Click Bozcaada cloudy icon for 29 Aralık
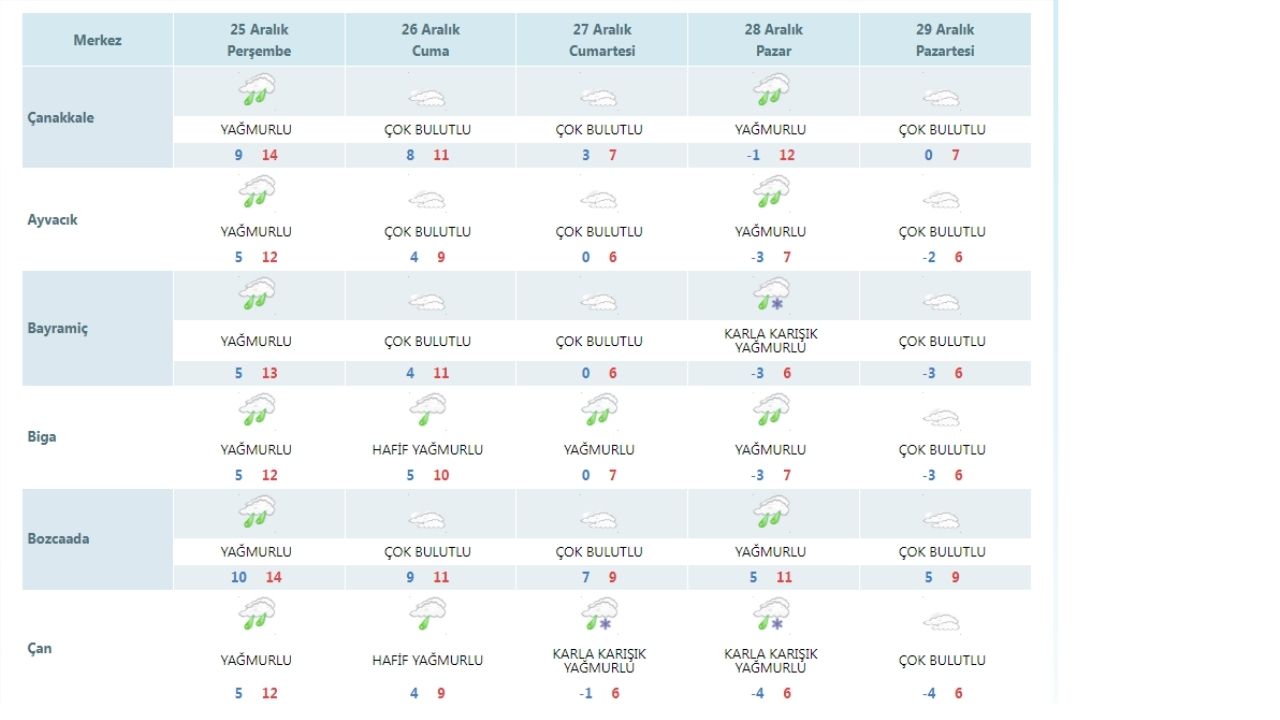 [x=942, y=520]
